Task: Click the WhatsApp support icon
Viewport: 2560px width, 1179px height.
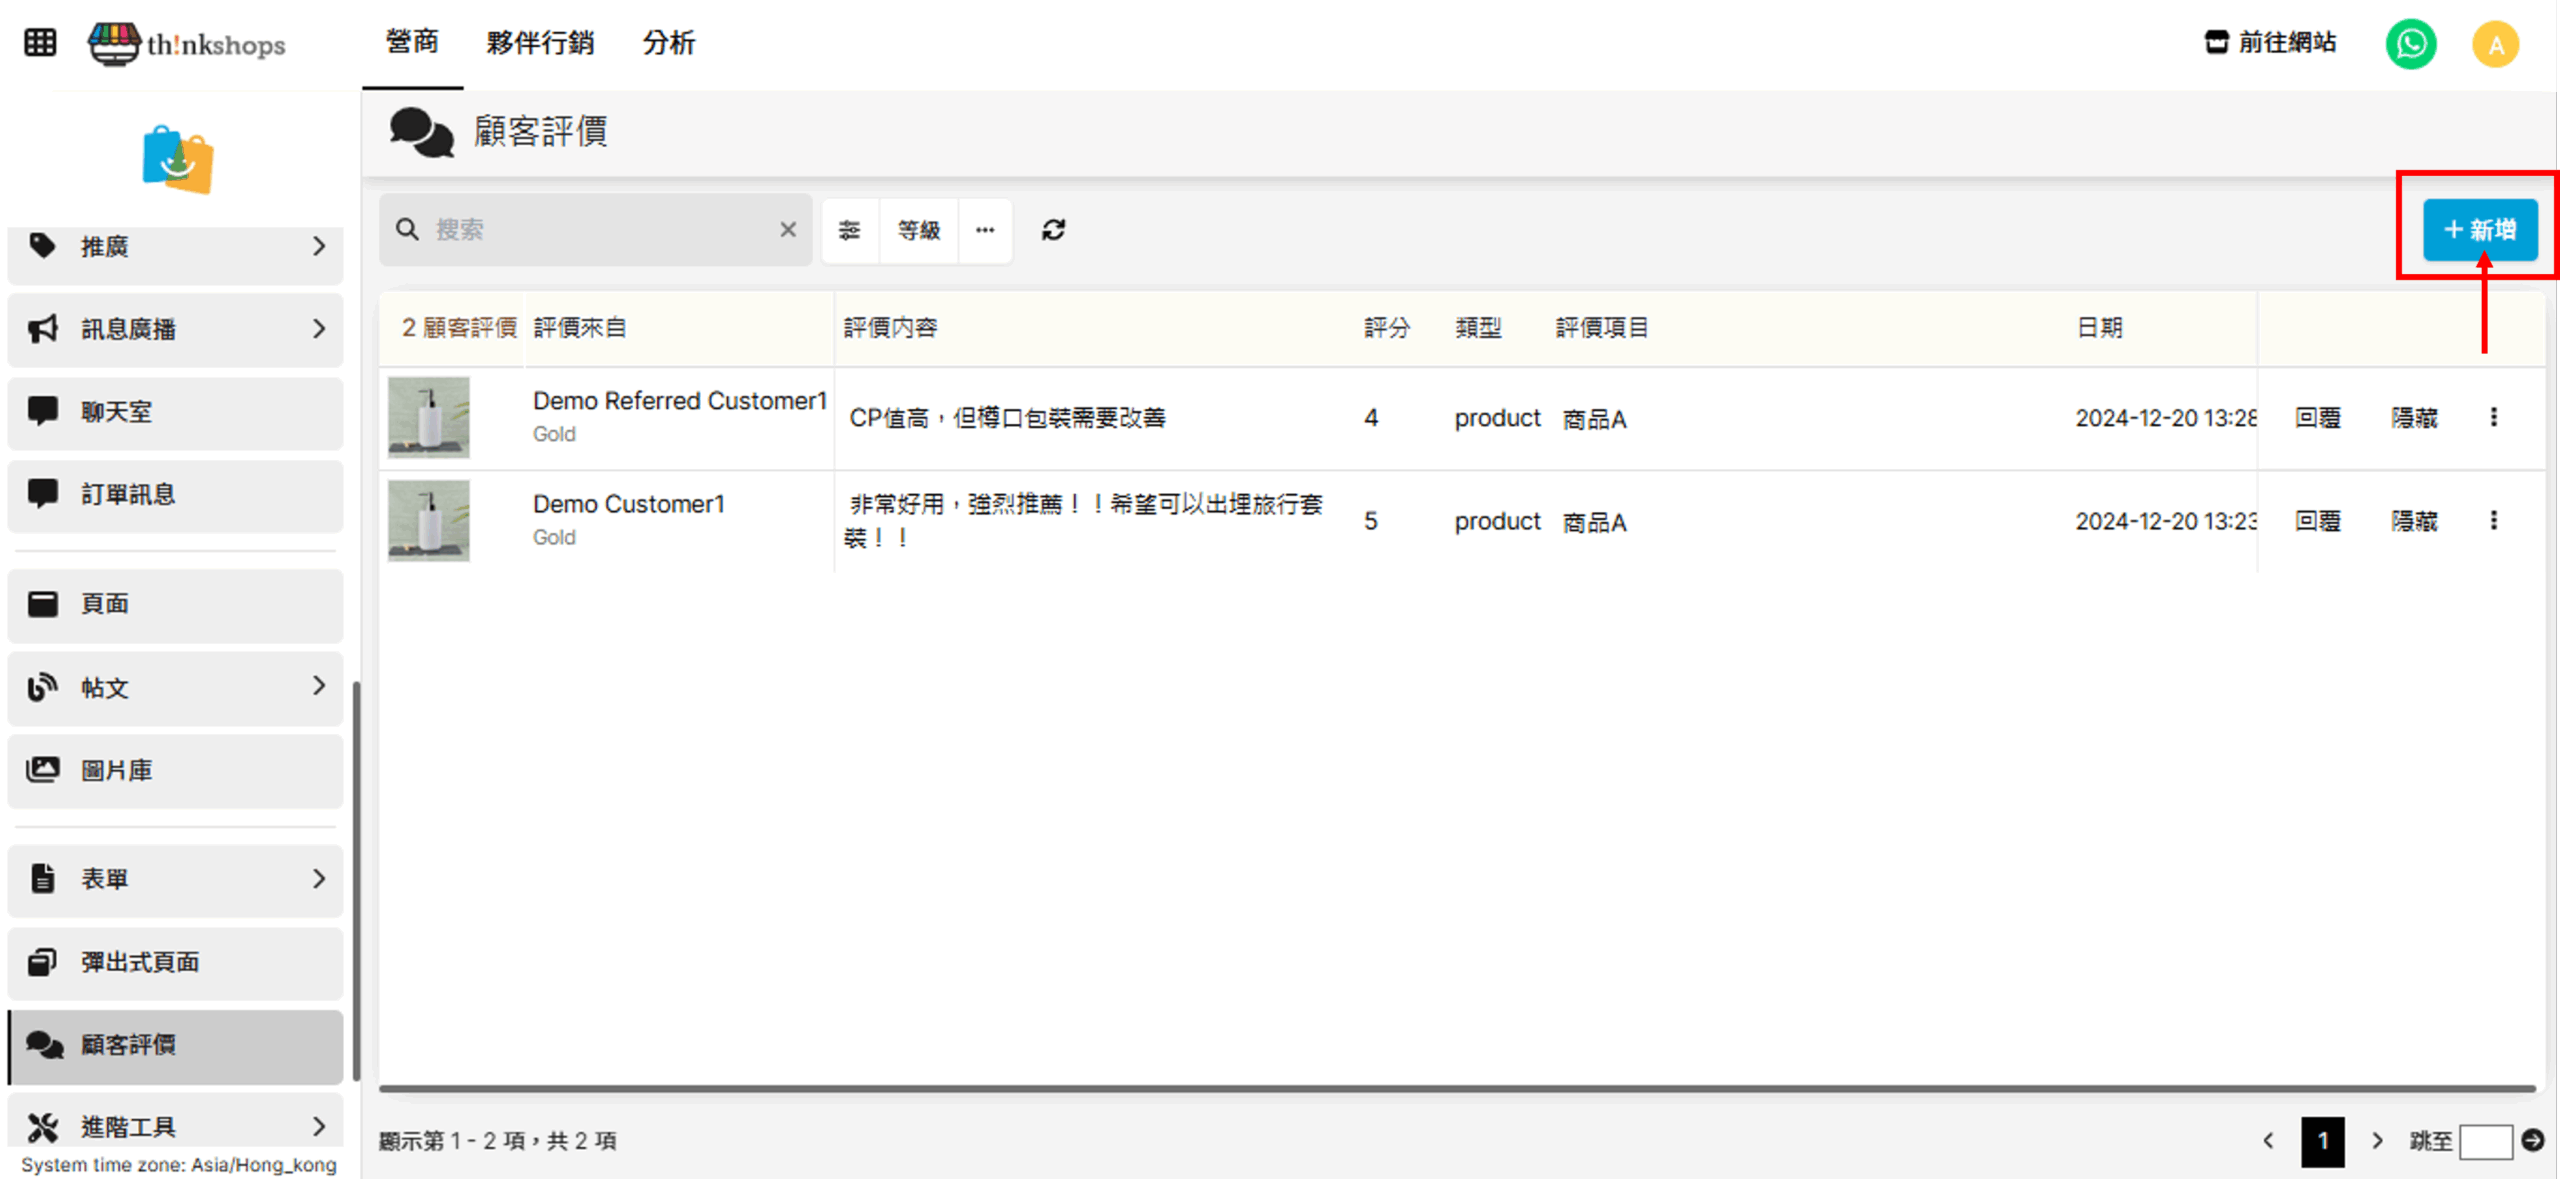Action: click(2410, 44)
